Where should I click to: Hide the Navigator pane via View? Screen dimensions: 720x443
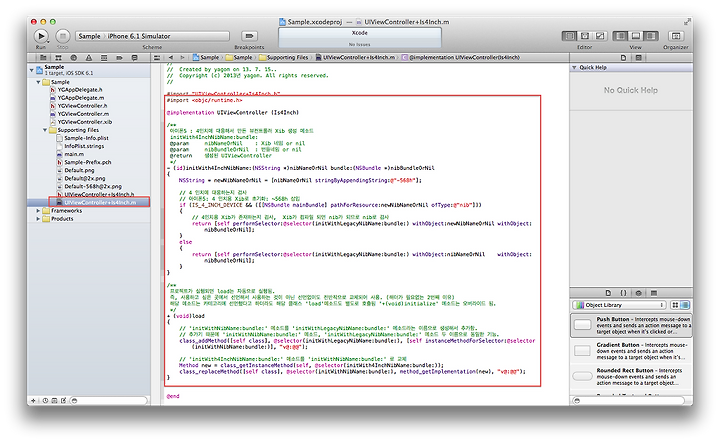click(x=620, y=36)
